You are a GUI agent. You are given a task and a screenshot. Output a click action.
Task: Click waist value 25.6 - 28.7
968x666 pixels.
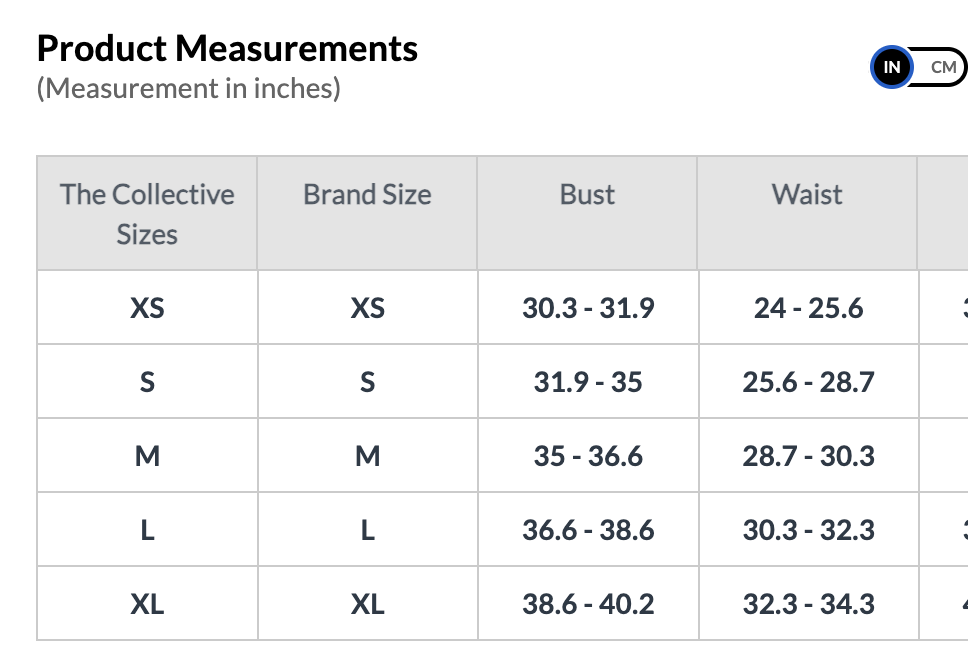click(x=808, y=382)
